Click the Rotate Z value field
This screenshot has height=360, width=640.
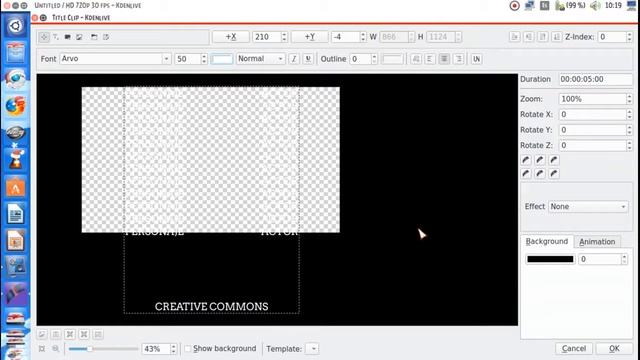point(593,145)
